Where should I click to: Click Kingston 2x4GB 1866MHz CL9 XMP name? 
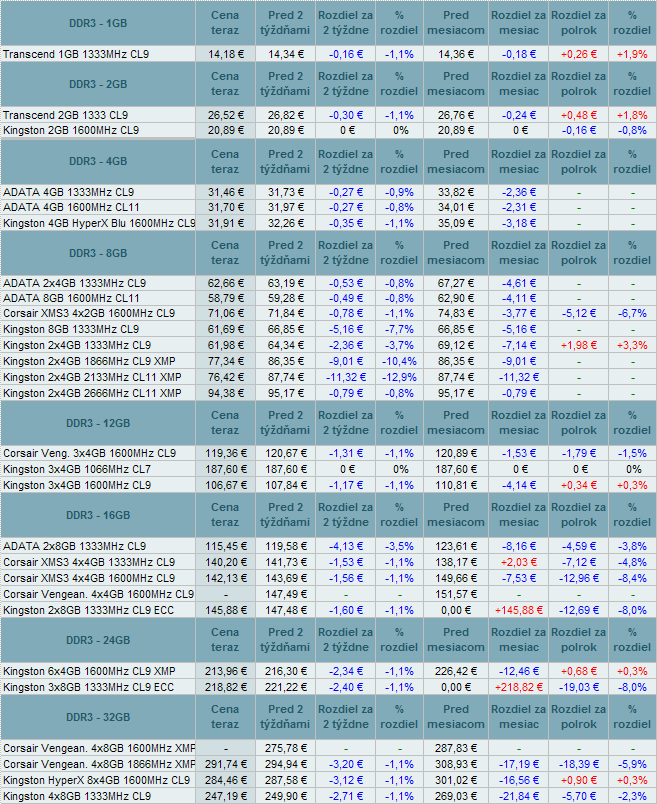pos(89,361)
